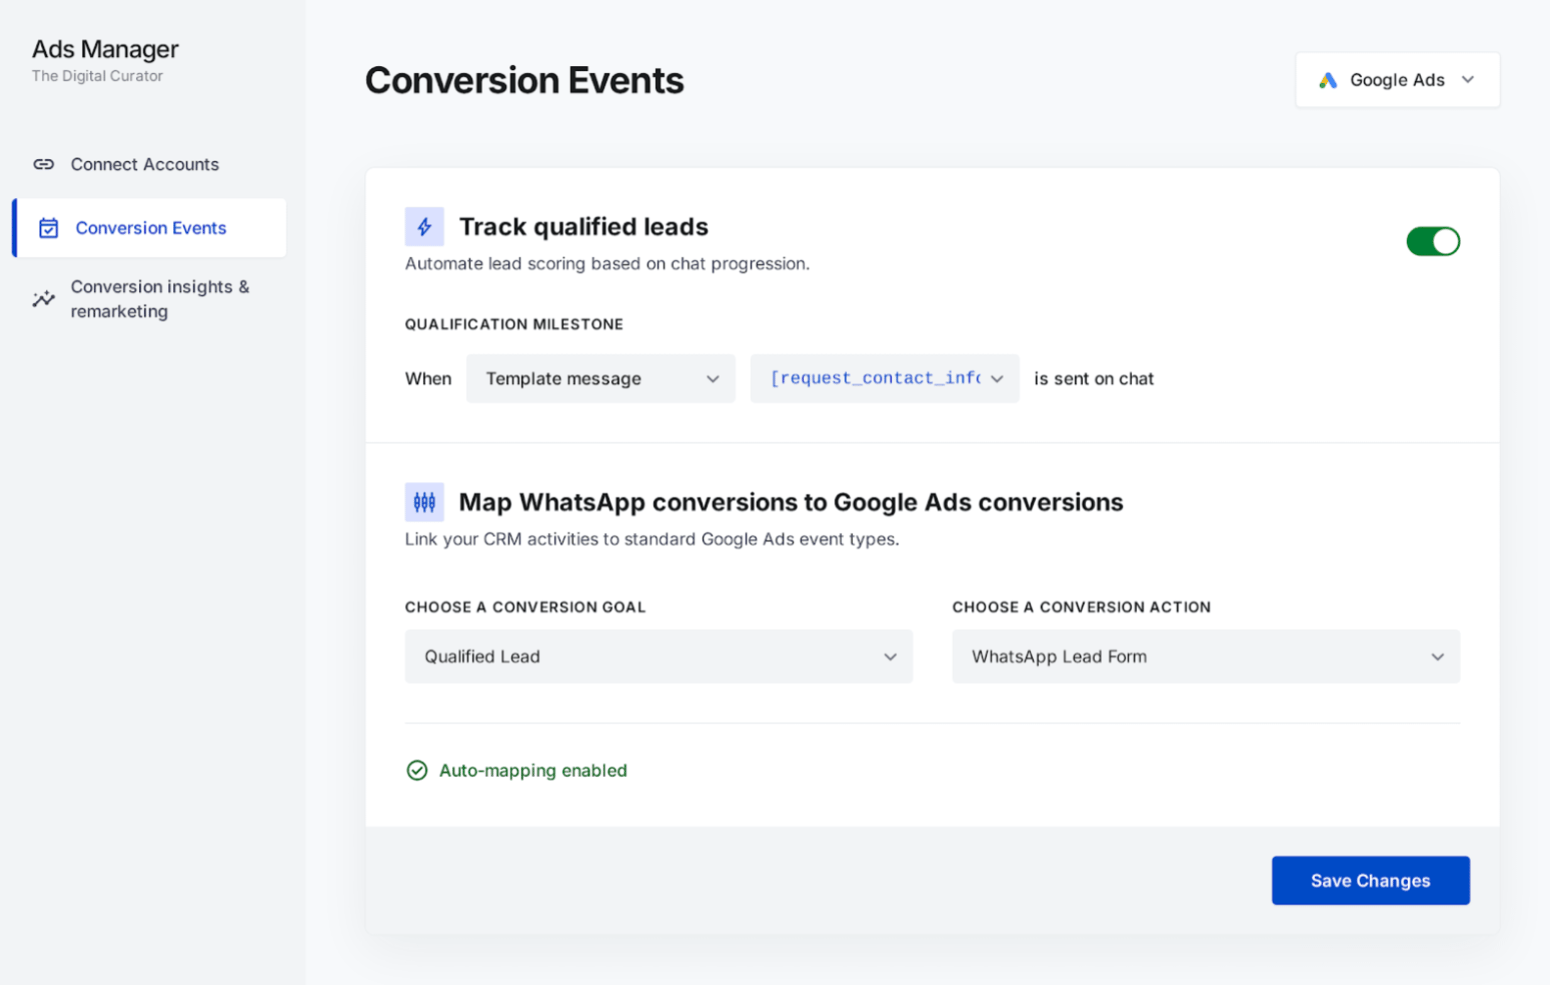Viewport: 1550px width, 985px height.
Task: Open the Qualified Lead conversion goal dropdown
Action: (658, 656)
